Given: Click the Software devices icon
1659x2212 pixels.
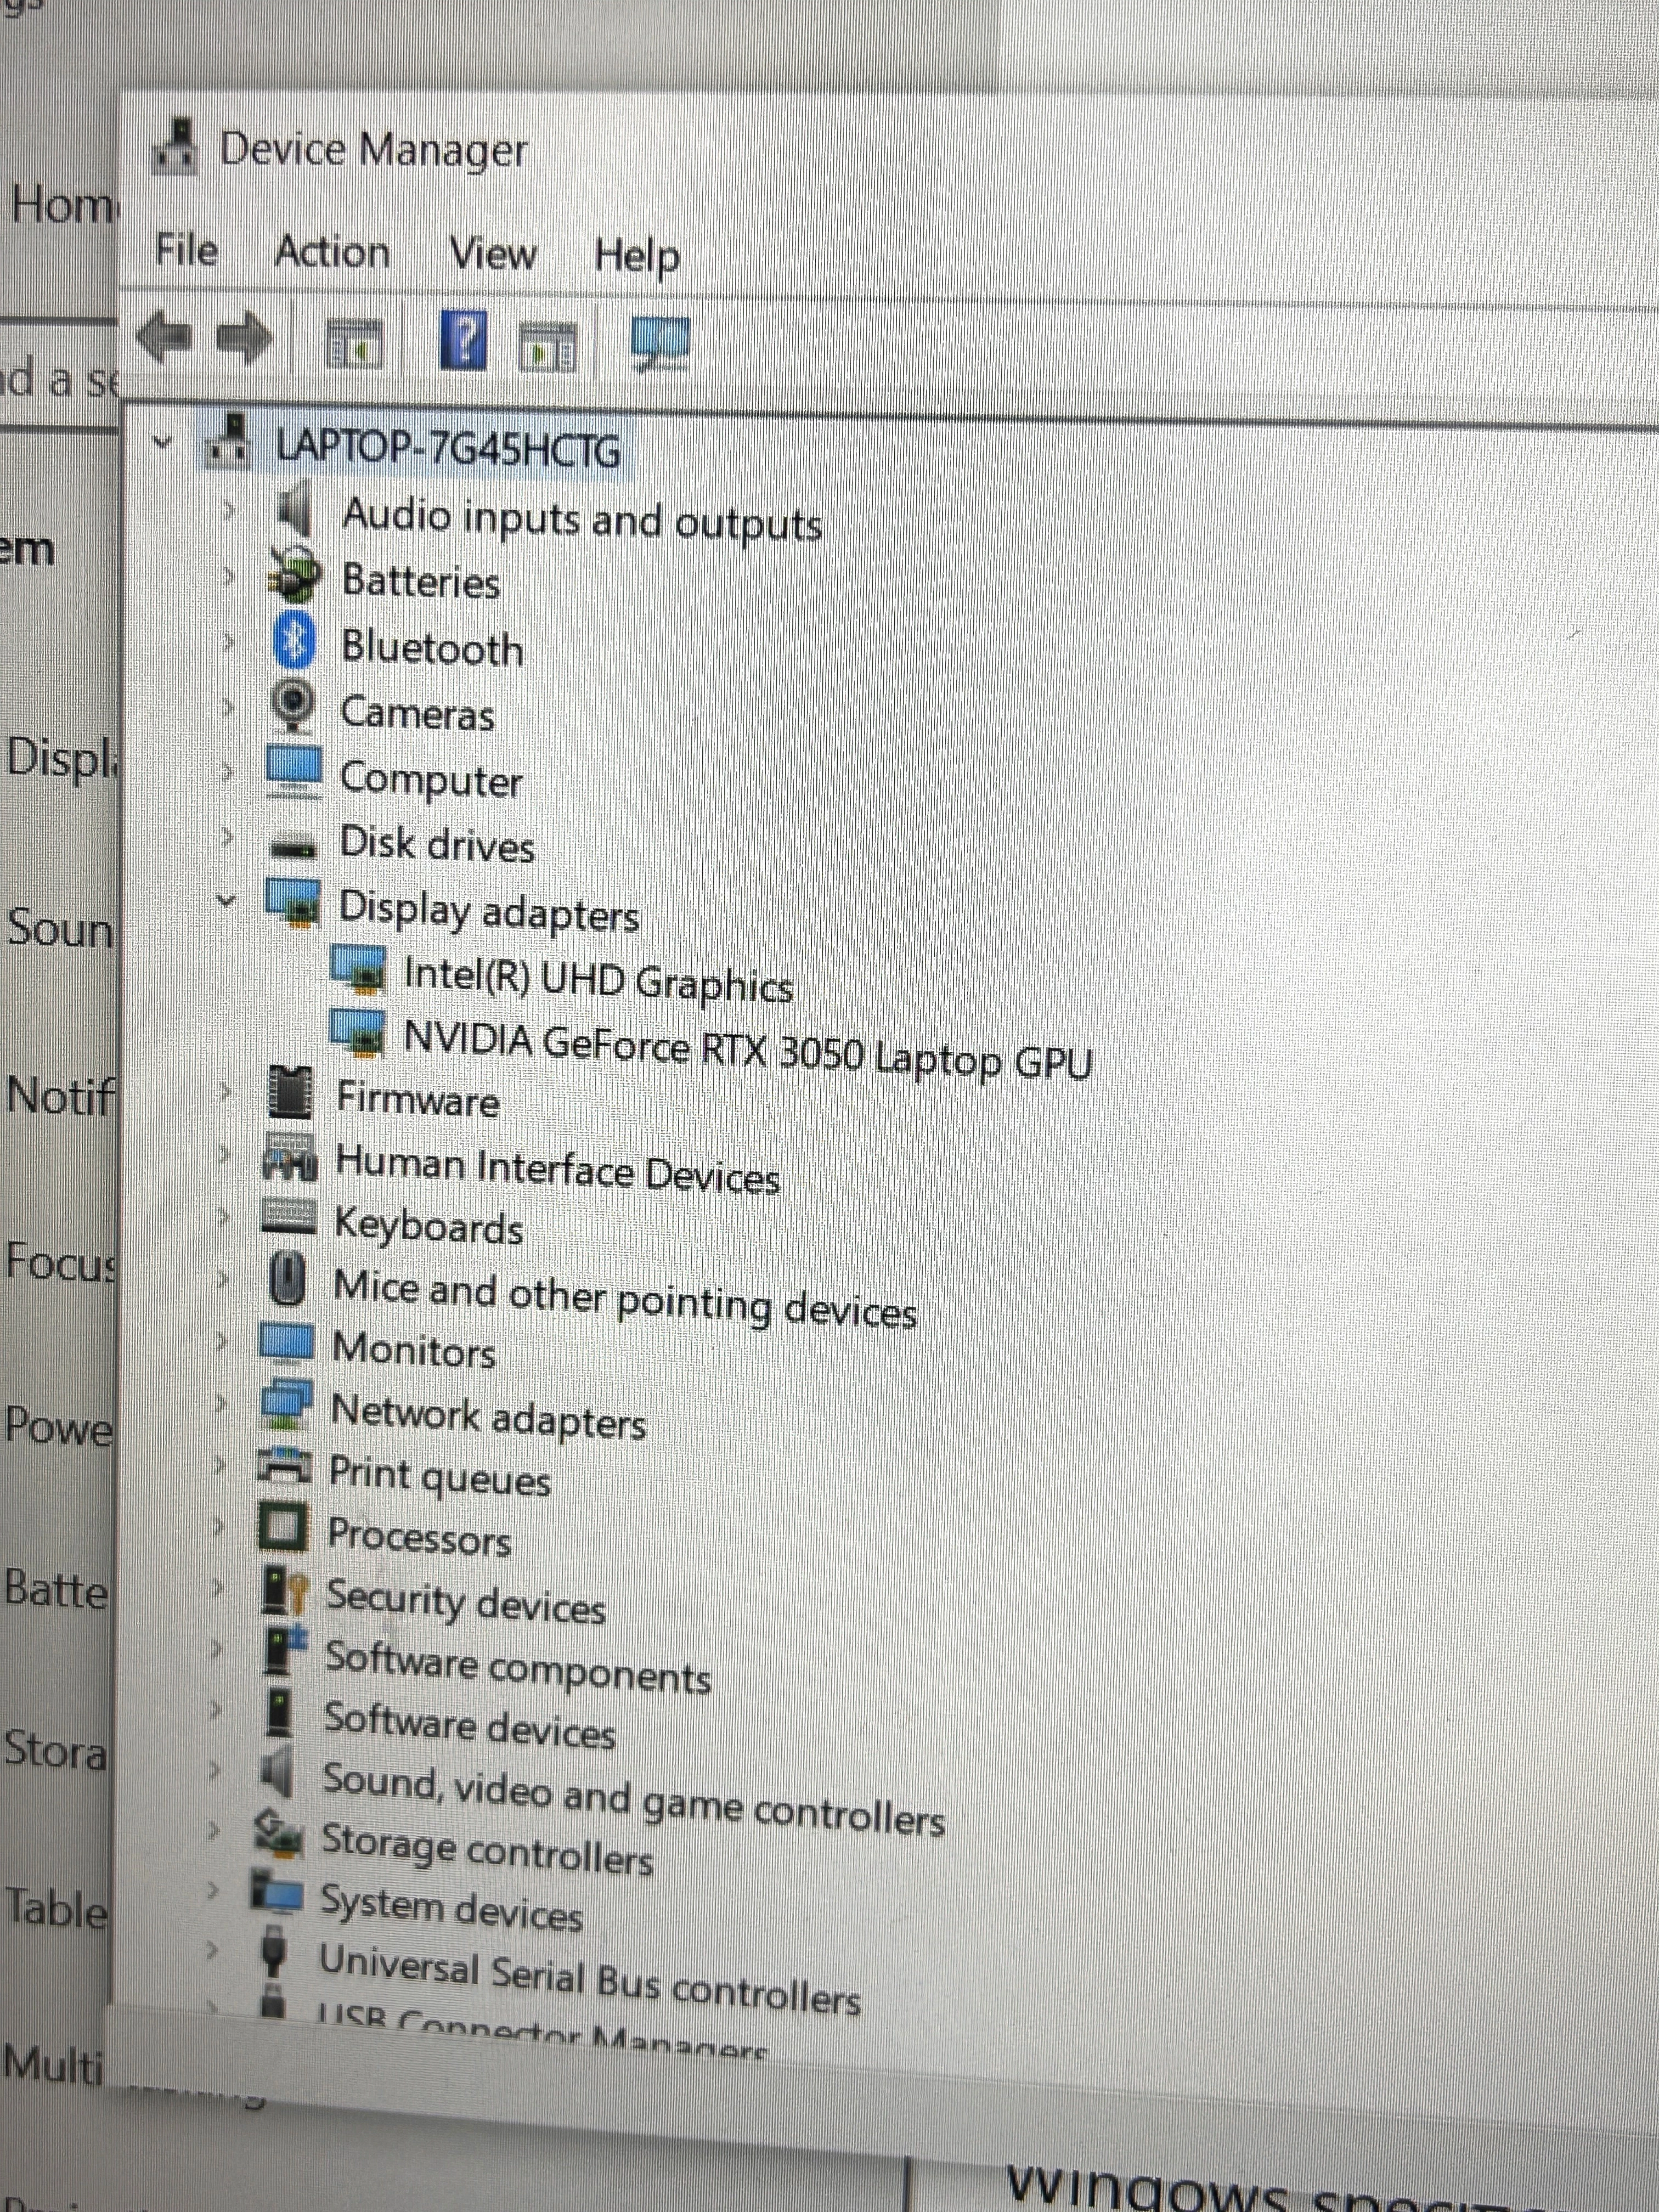Looking at the screenshot, I should (279, 1713).
